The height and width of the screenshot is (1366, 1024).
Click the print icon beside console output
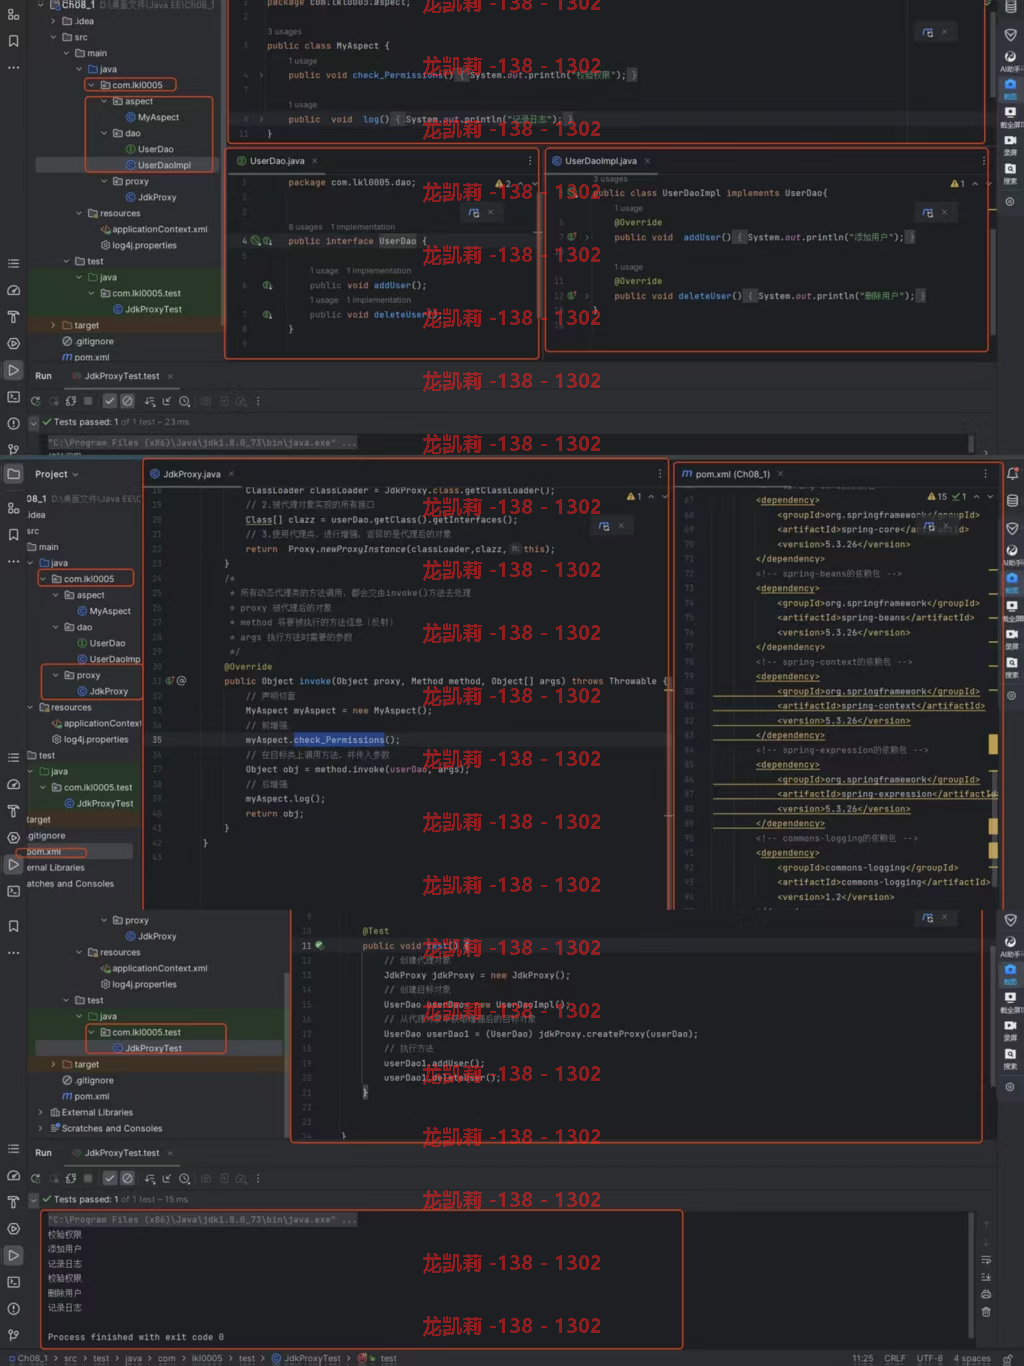click(986, 1294)
